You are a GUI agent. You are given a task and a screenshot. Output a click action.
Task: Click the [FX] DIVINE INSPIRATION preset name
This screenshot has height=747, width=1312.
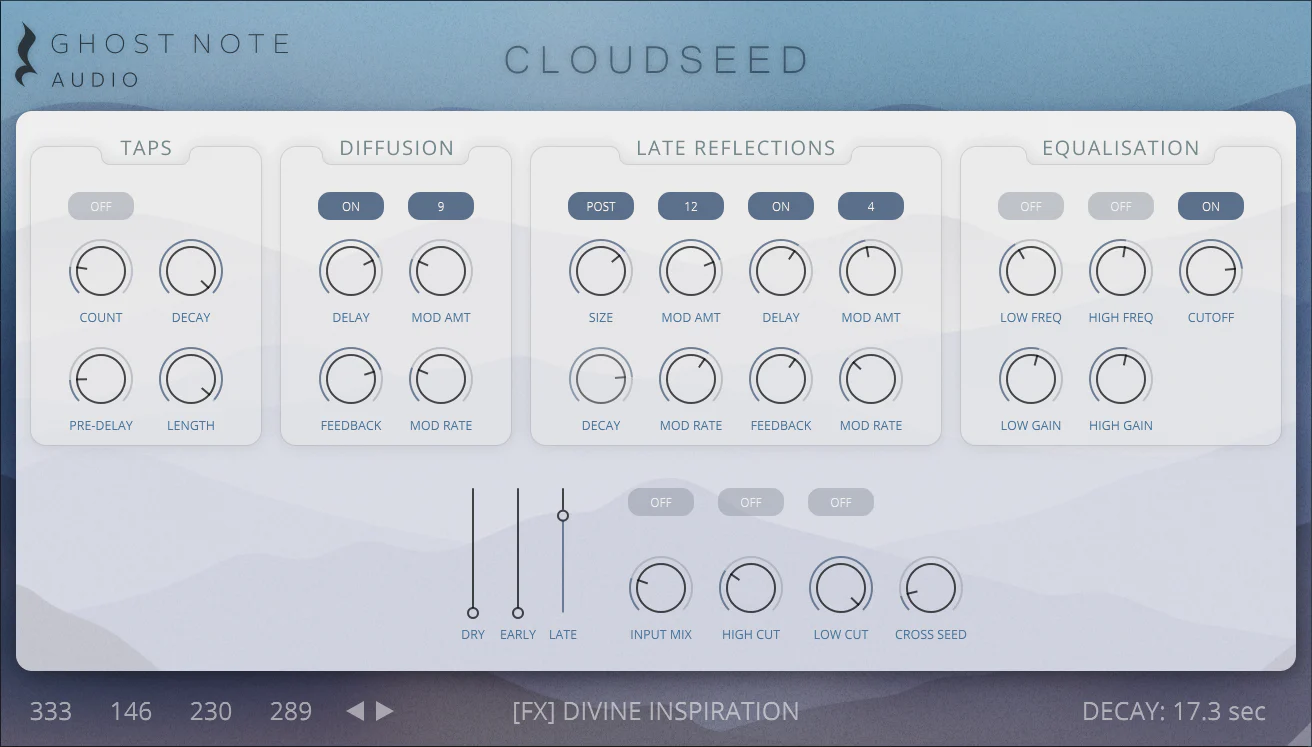click(x=656, y=711)
